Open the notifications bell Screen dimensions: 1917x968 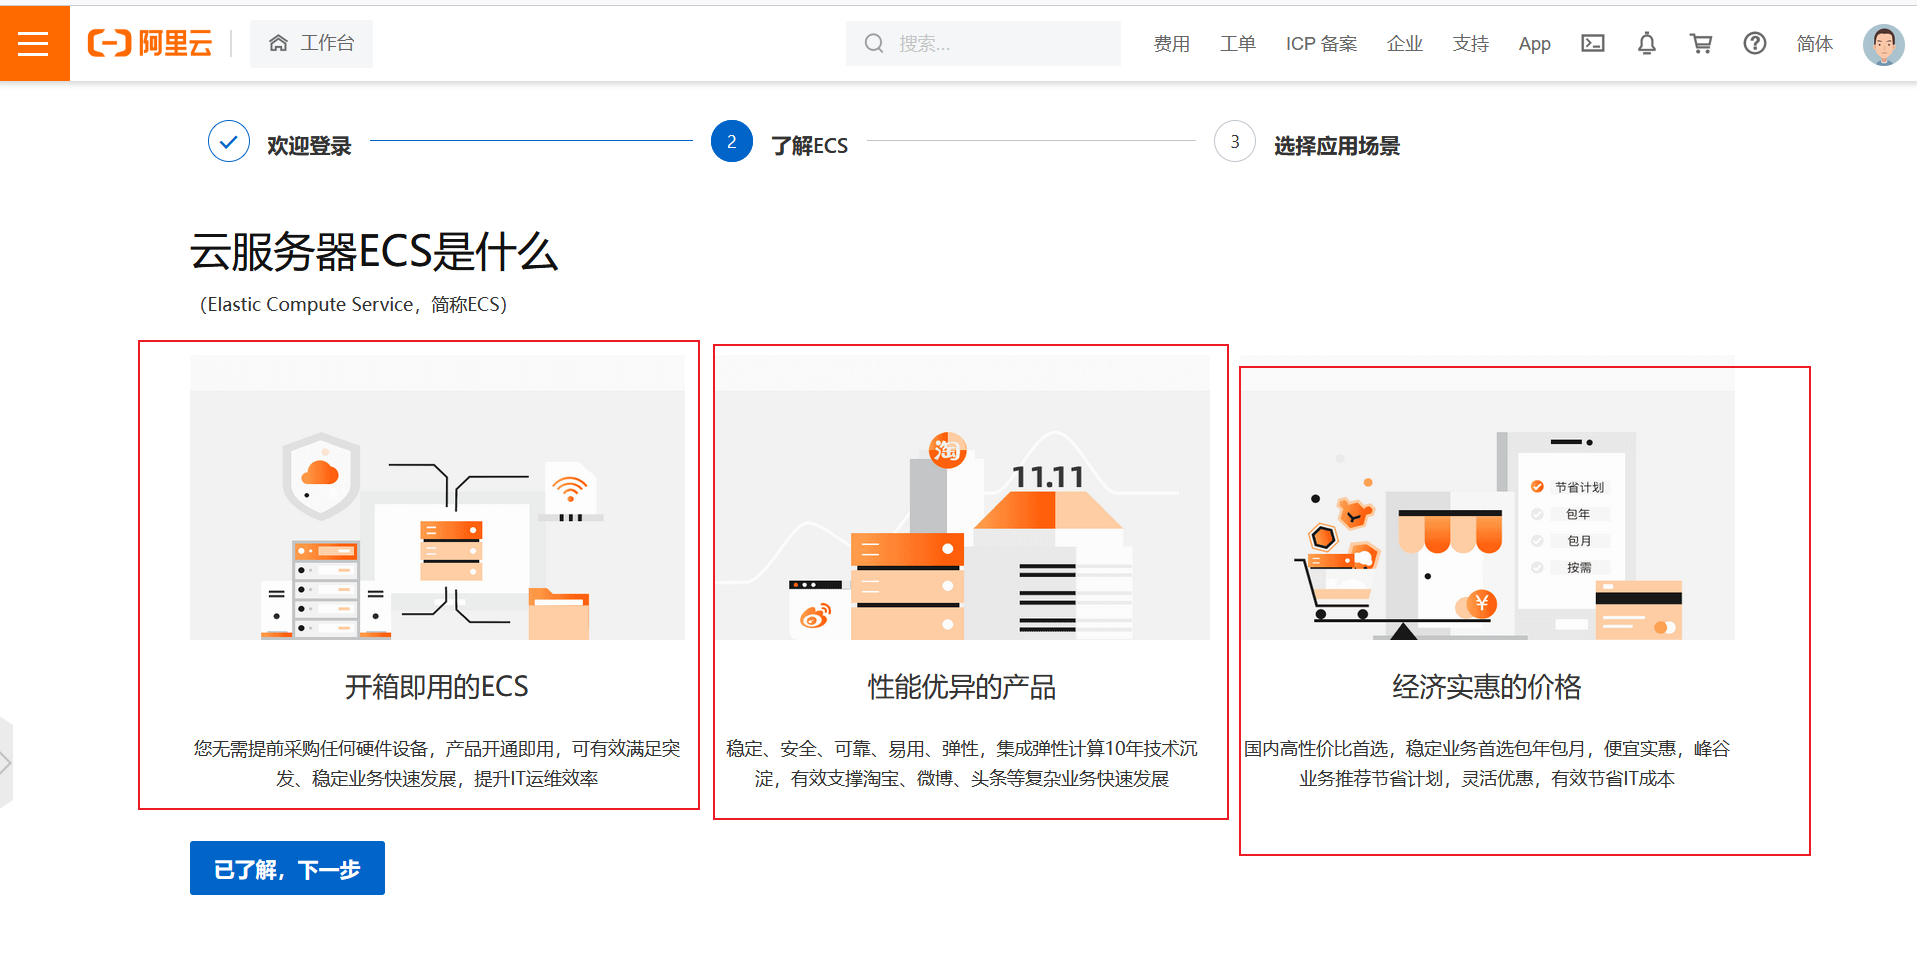coord(1646,43)
